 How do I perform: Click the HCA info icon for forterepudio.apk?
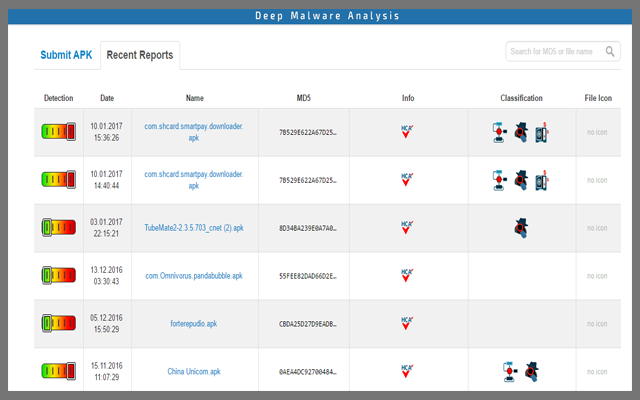(407, 324)
